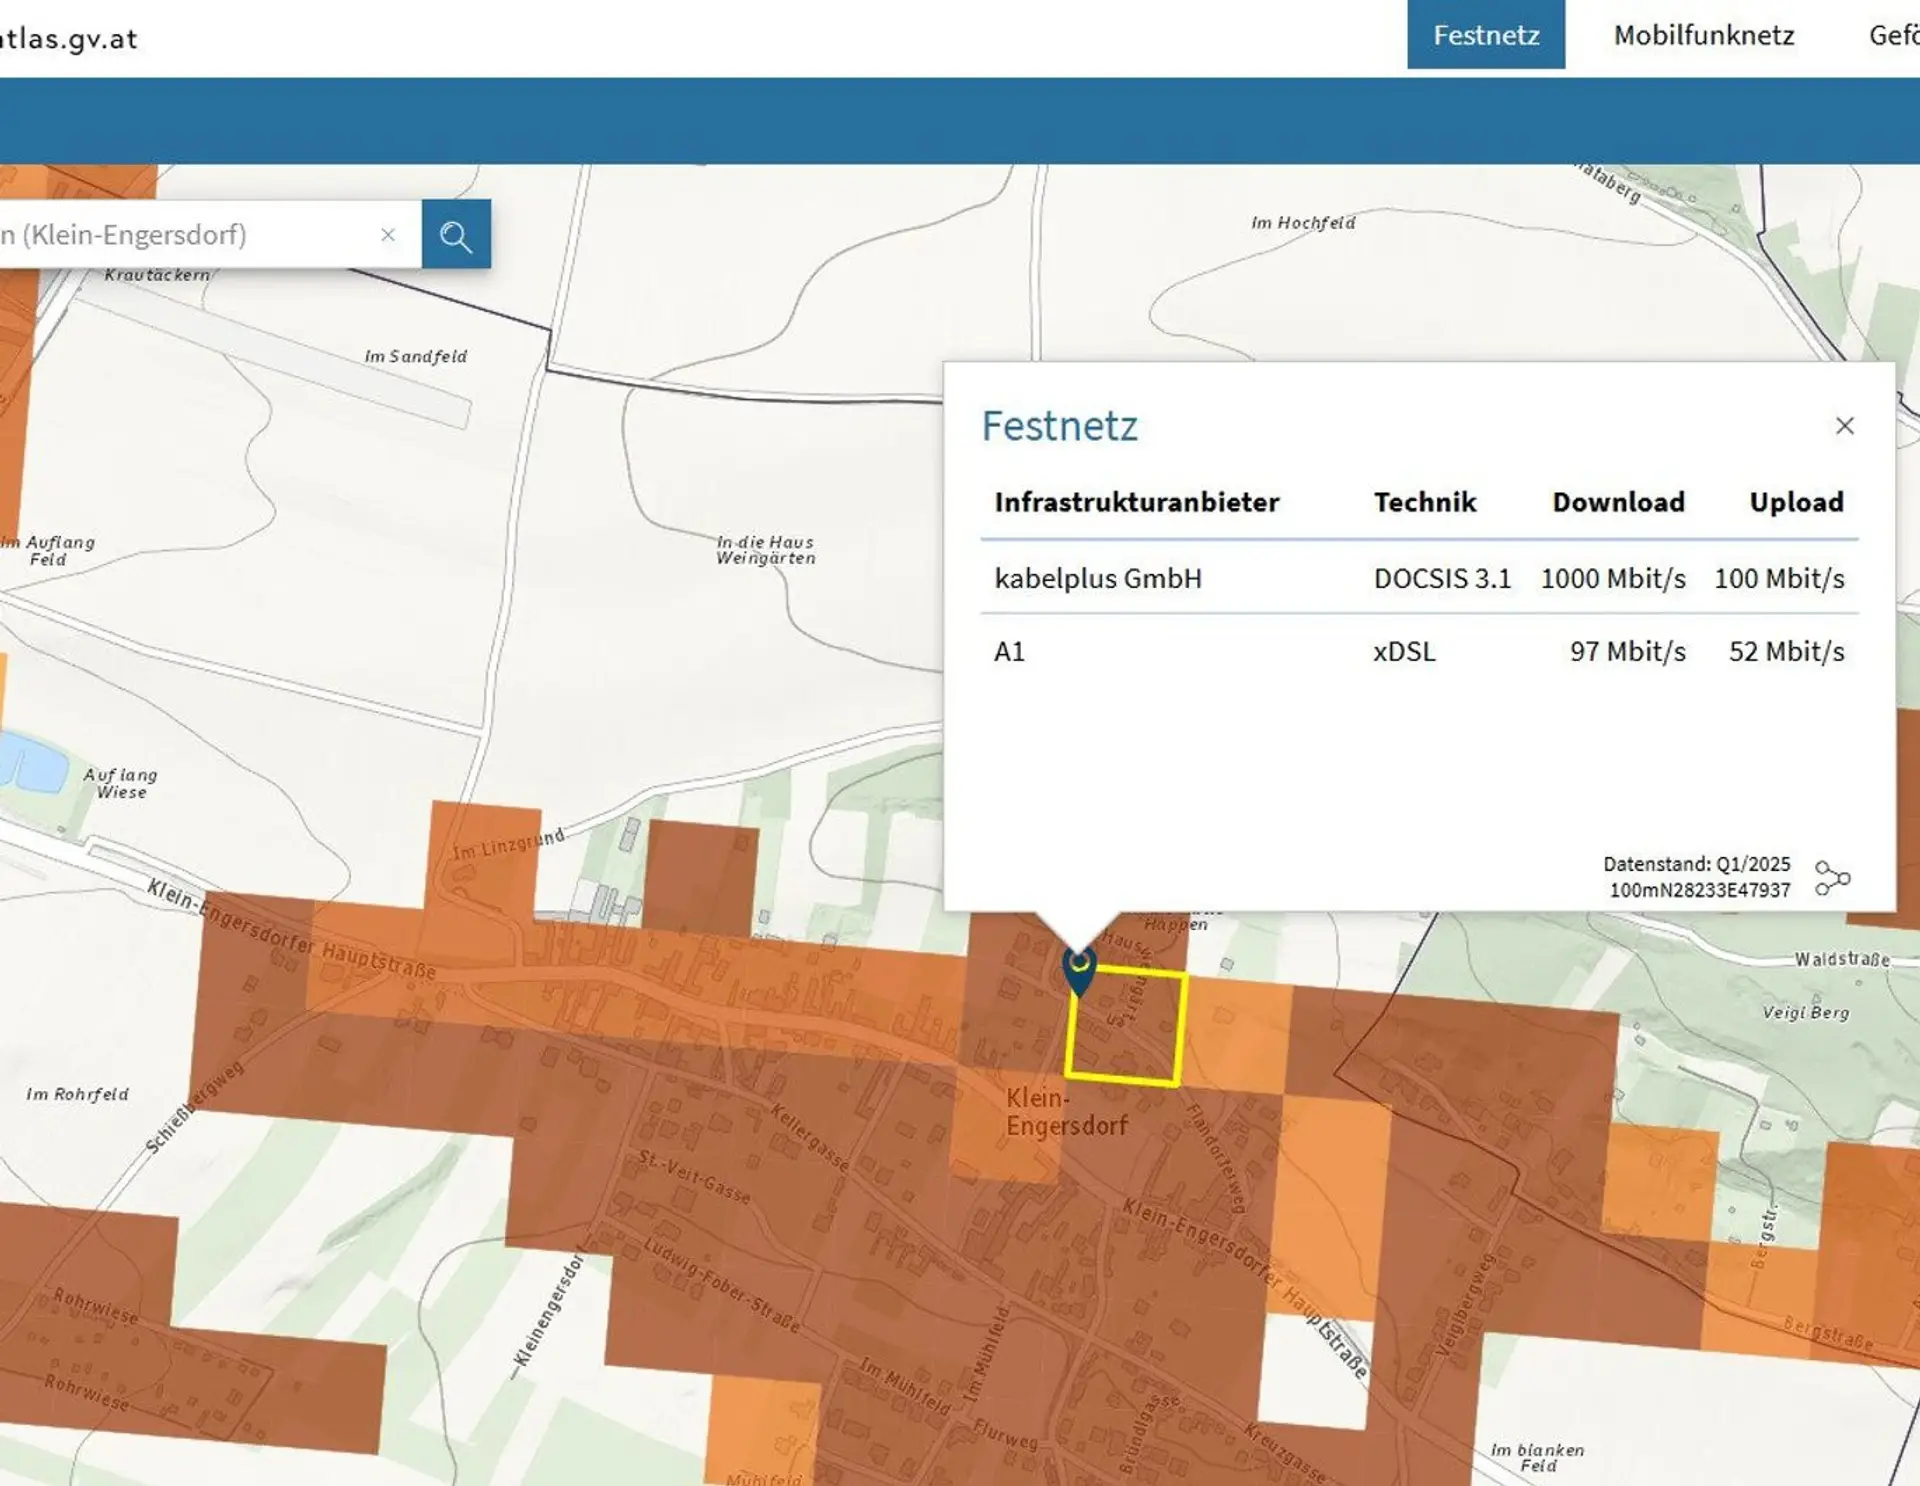Image resolution: width=1920 pixels, height=1486 pixels.
Task: Click the light orange cell at Im Linzgrund
Action: (x=483, y=860)
